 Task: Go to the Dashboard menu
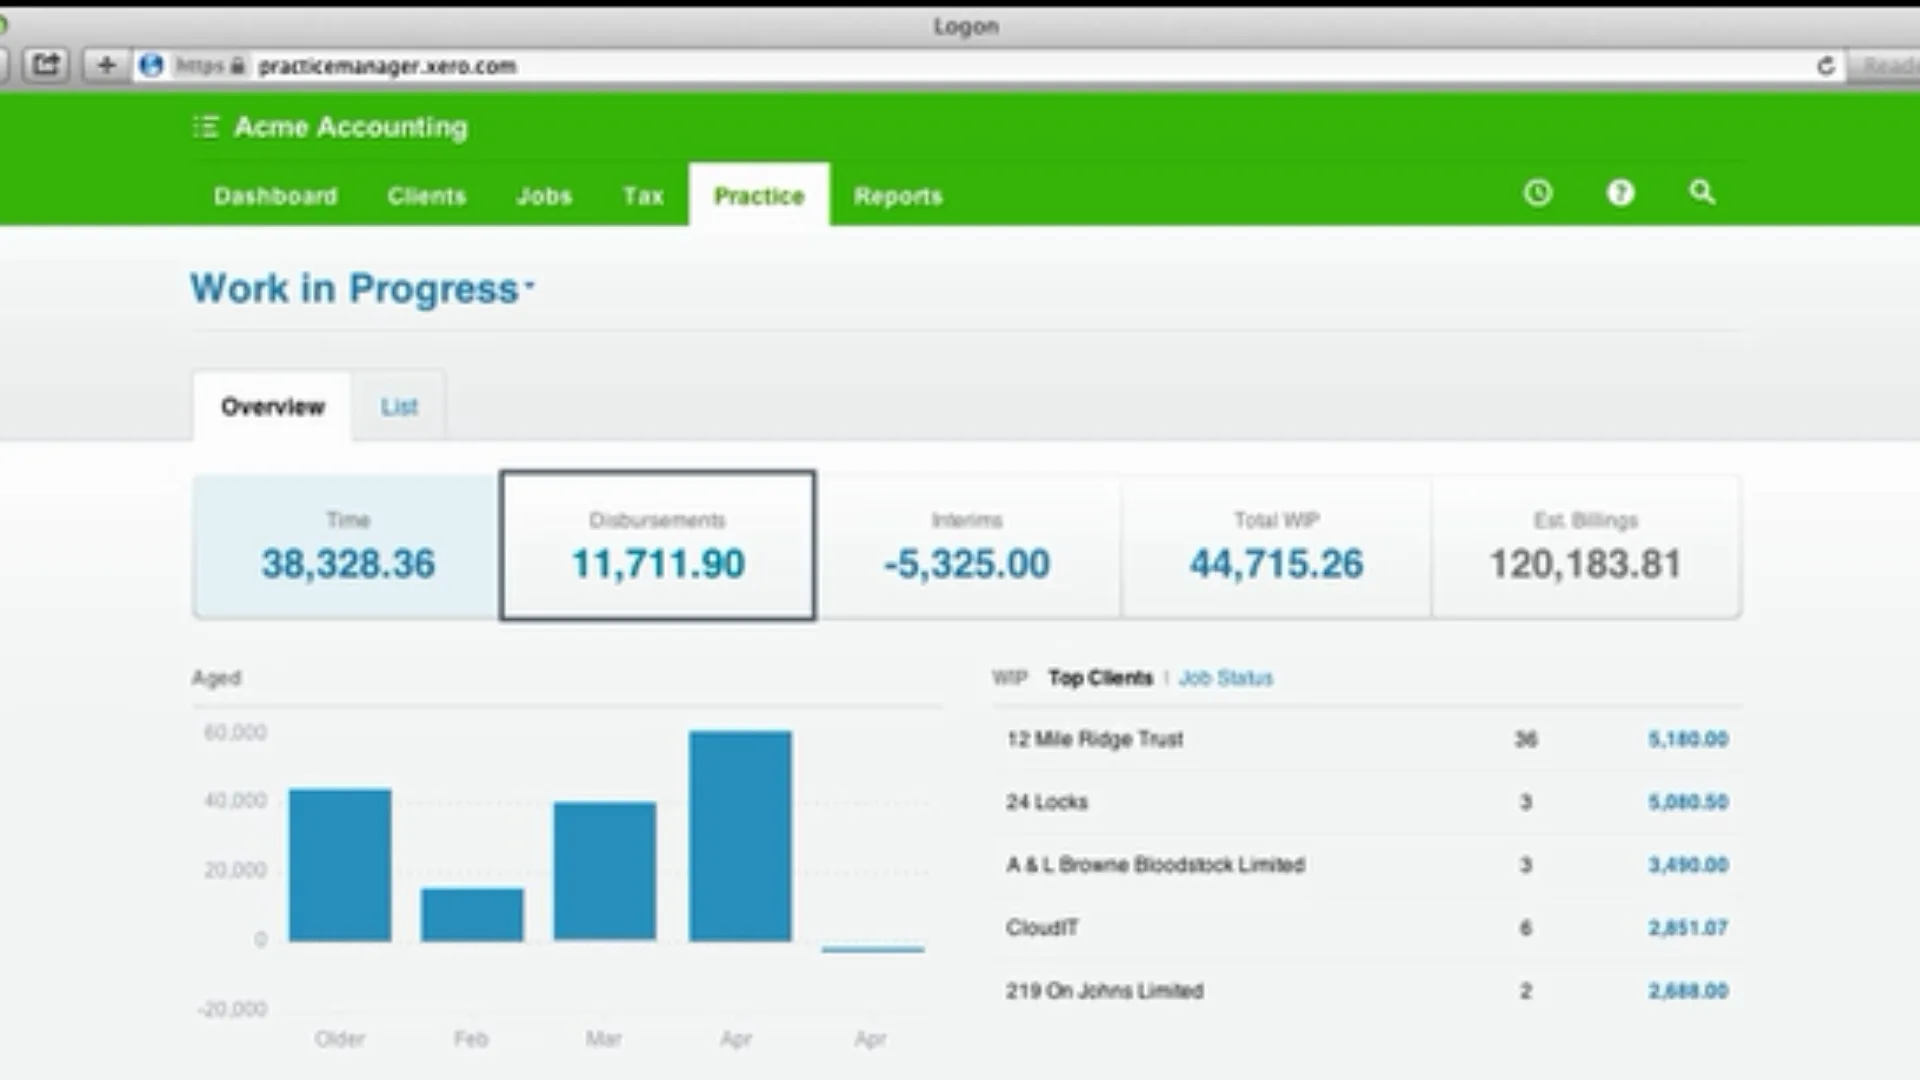coord(275,196)
